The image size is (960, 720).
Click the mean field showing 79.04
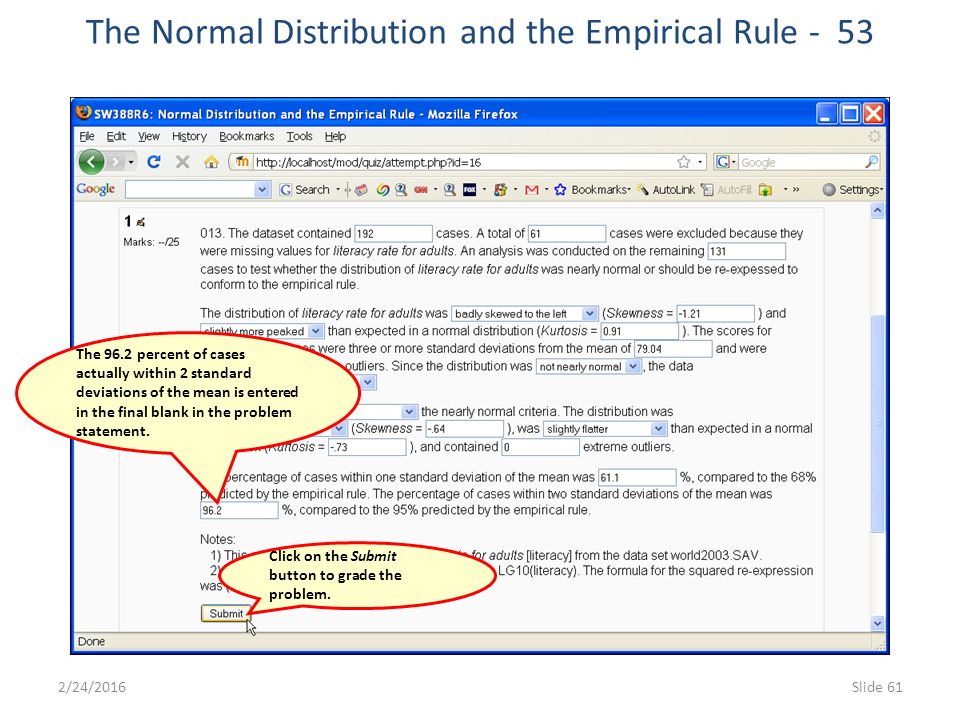click(x=673, y=348)
